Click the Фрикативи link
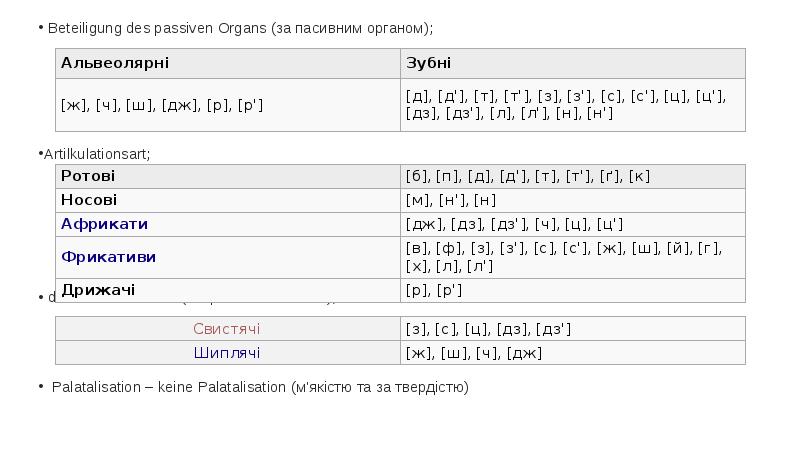 [108, 257]
